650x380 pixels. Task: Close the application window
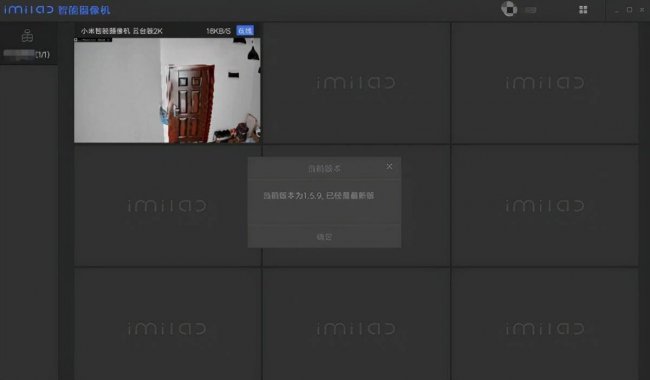coord(642,10)
